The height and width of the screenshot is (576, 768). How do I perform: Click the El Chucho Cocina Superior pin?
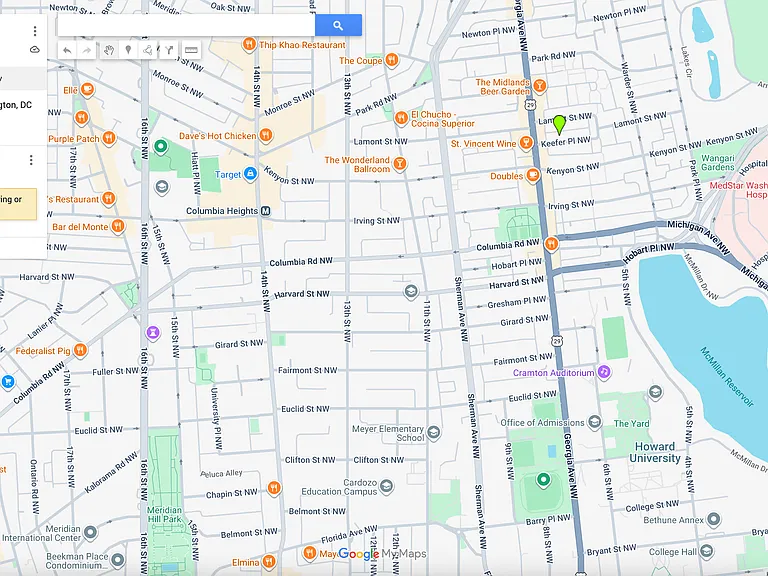[401, 118]
